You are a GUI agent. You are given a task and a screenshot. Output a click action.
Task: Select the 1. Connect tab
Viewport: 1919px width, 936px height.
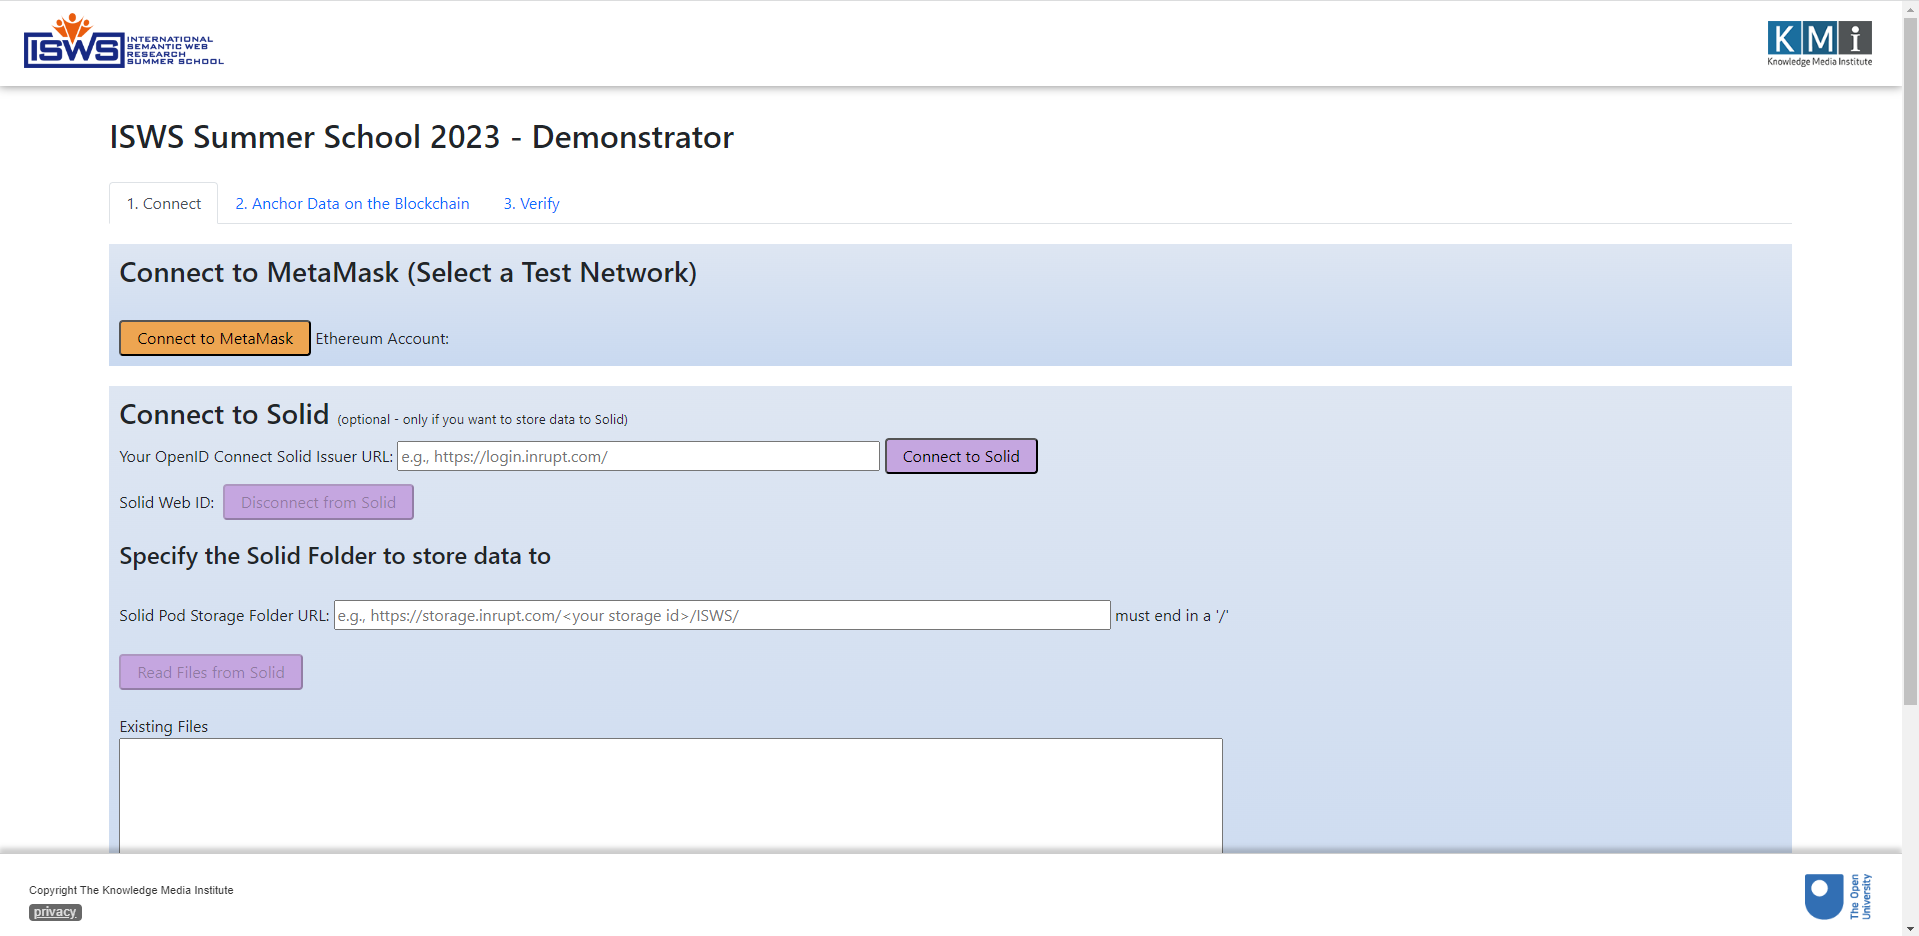click(x=164, y=203)
